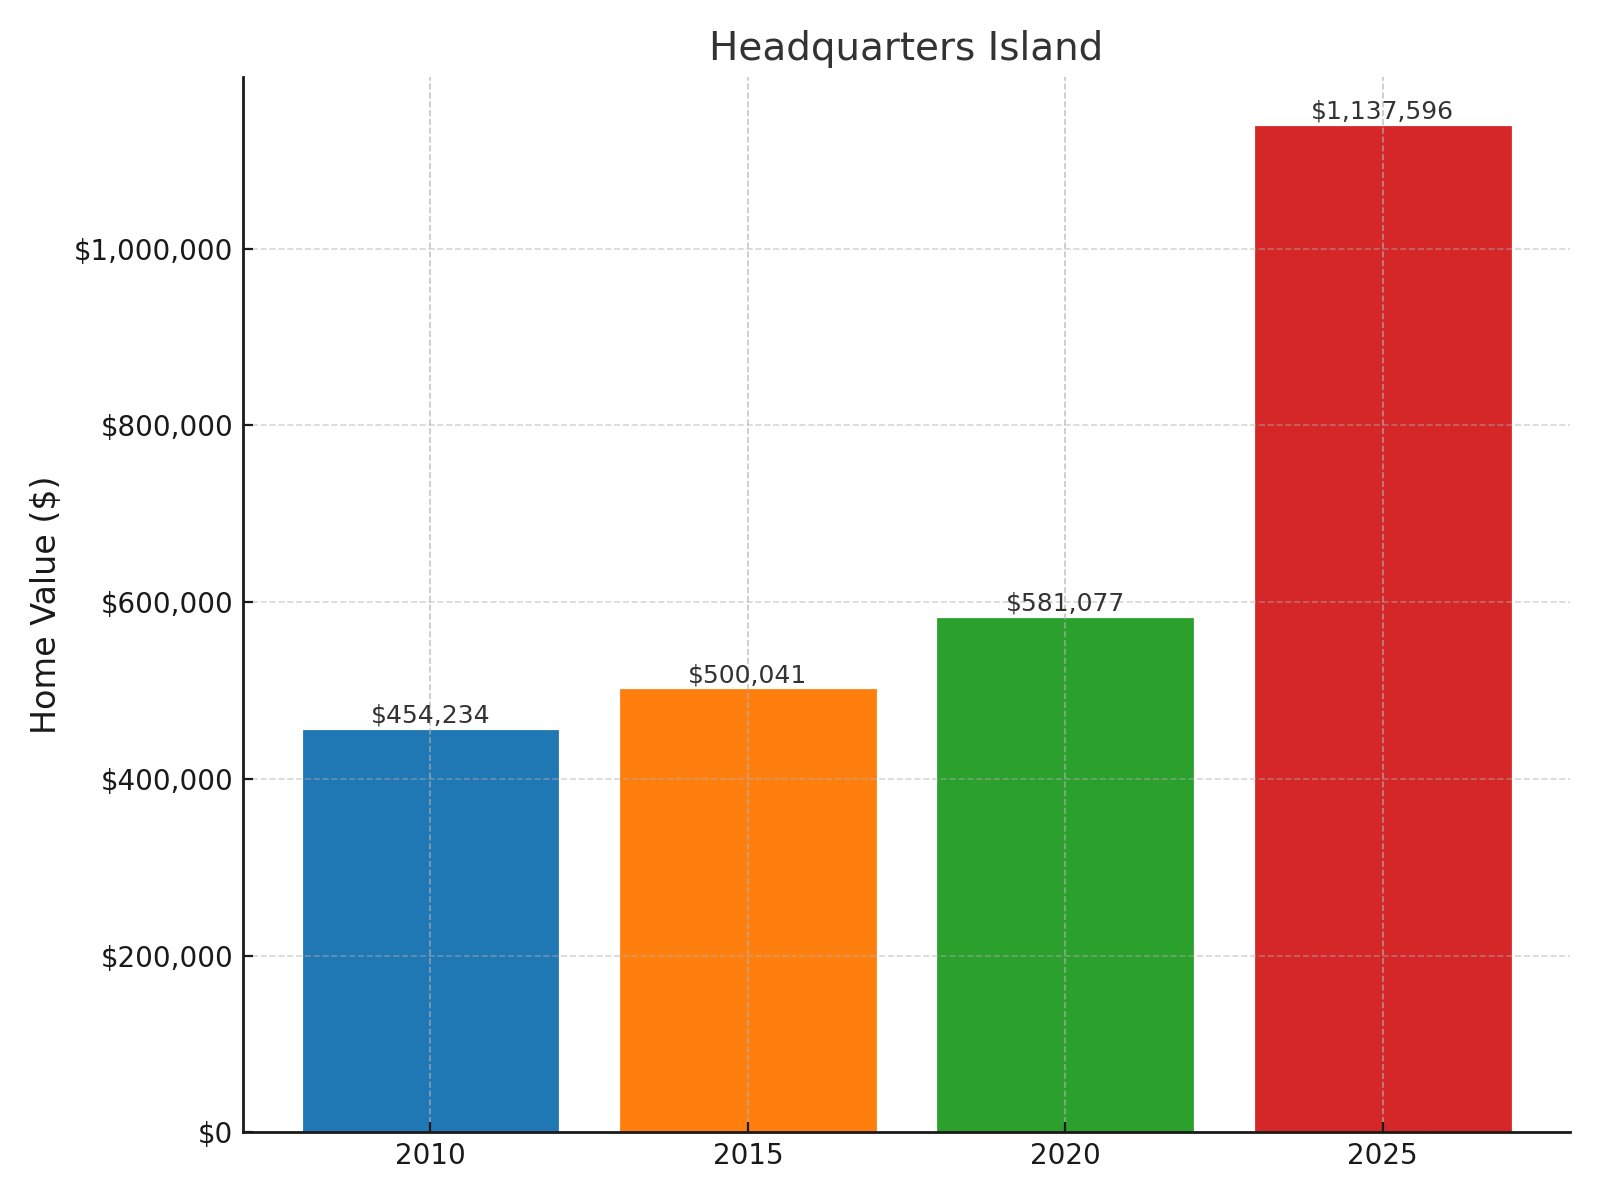Click the $400,000 y-axis tick label
This screenshot has height=1200, width=1600.
pyautogui.click(x=166, y=780)
